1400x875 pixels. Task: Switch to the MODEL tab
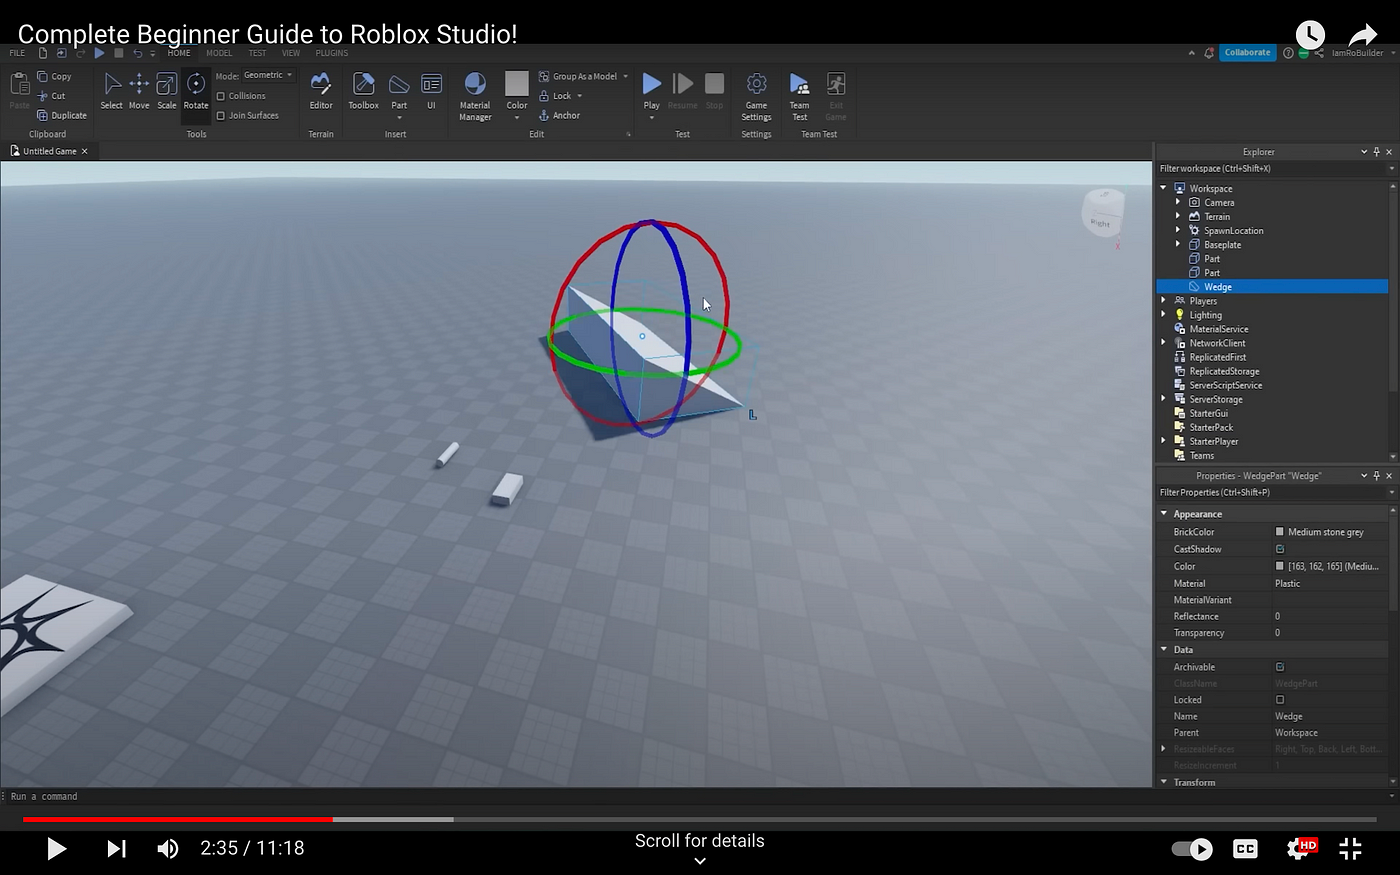(219, 53)
